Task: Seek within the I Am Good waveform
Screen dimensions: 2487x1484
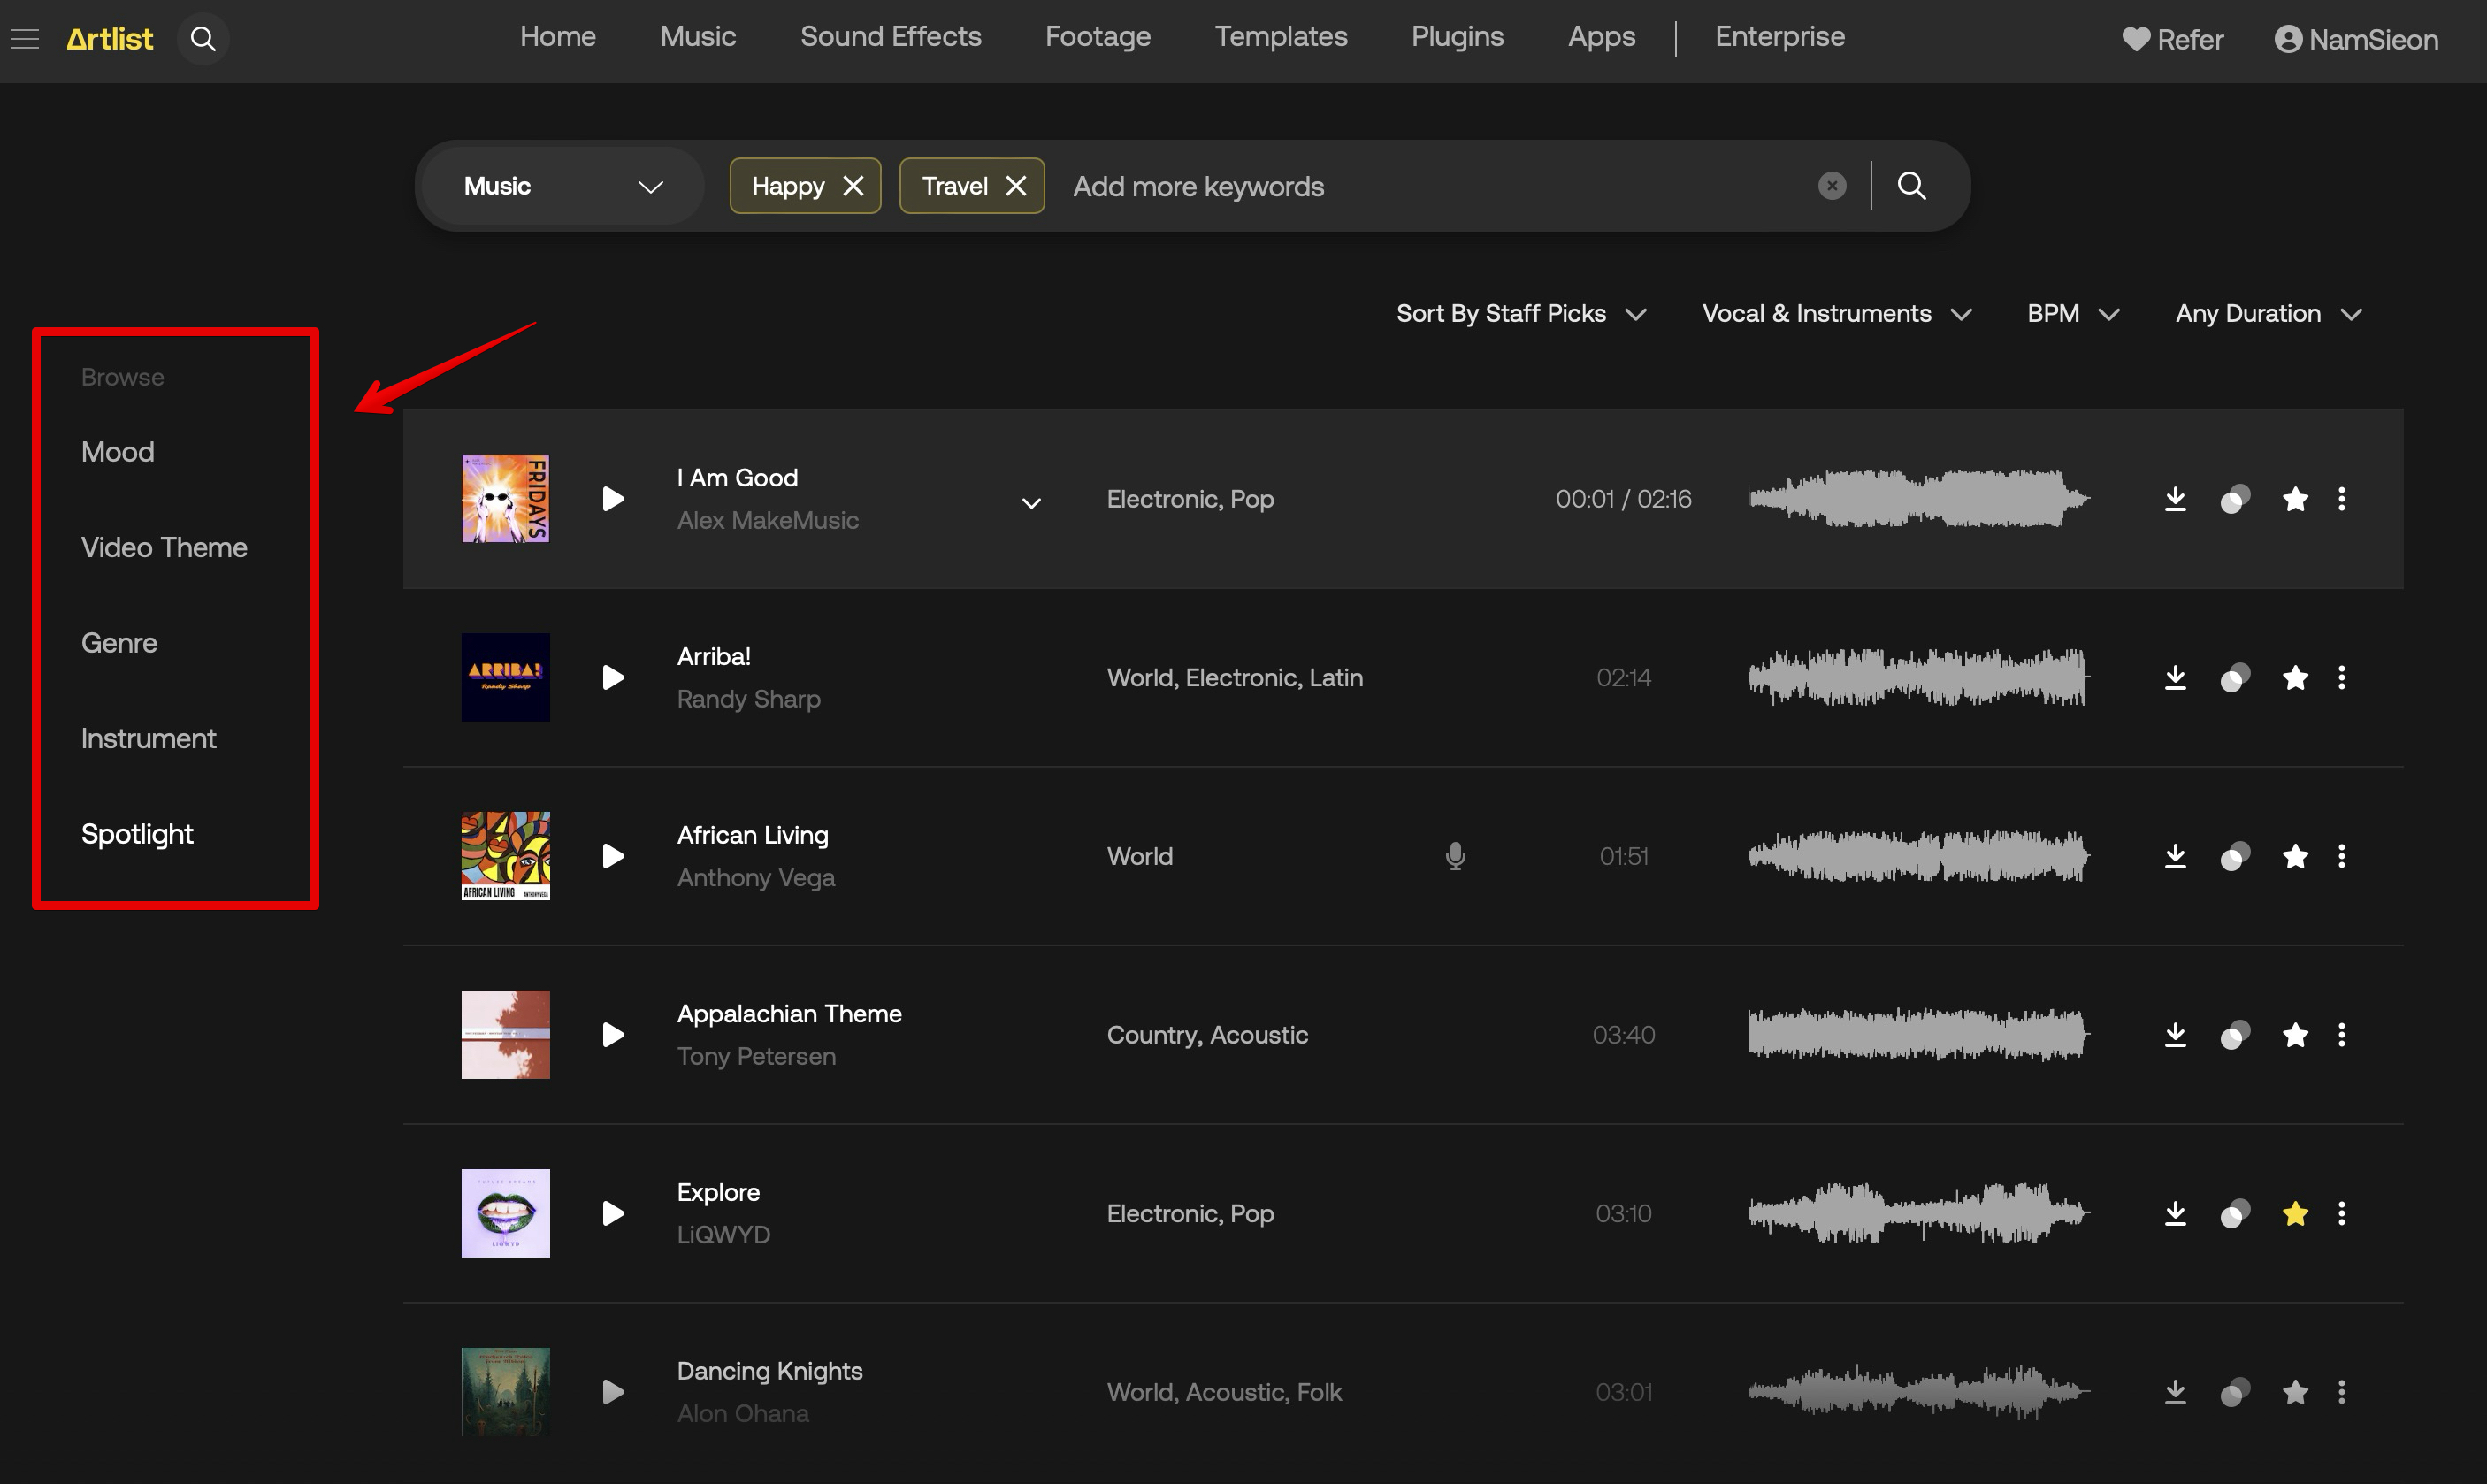Action: tap(1918, 499)
